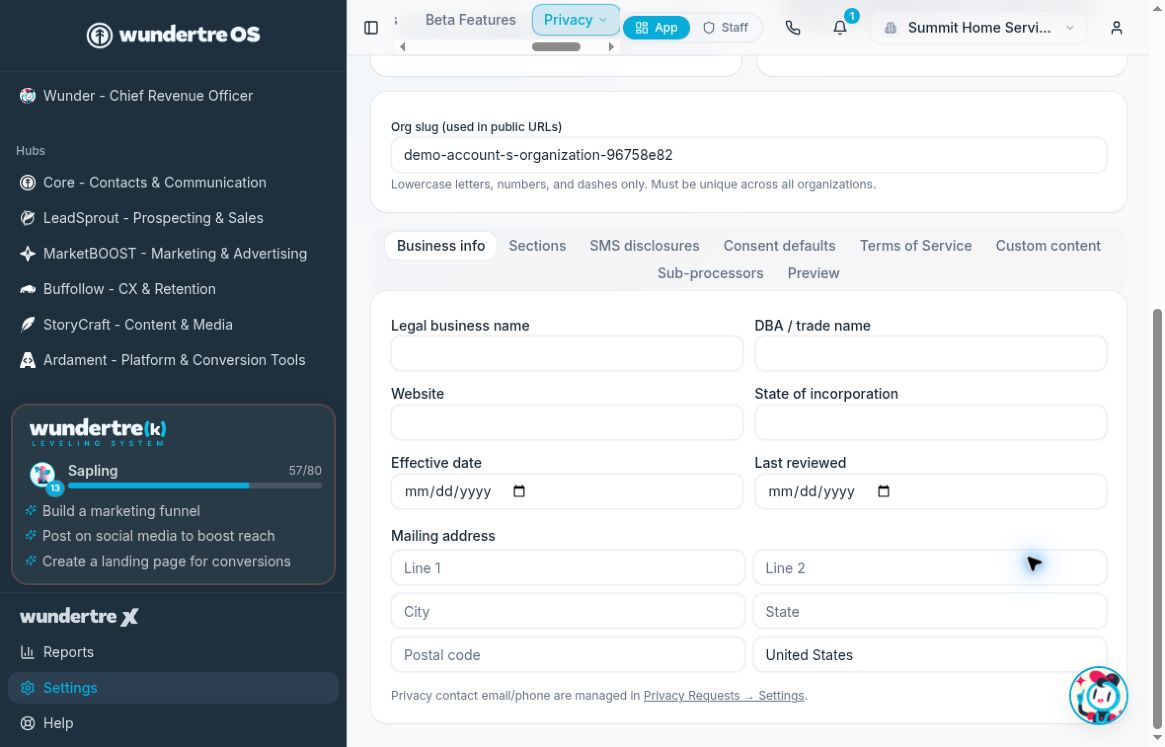Click the Sapling level progress bar
The image size is (1165, 747).
(x=195, y=486)
